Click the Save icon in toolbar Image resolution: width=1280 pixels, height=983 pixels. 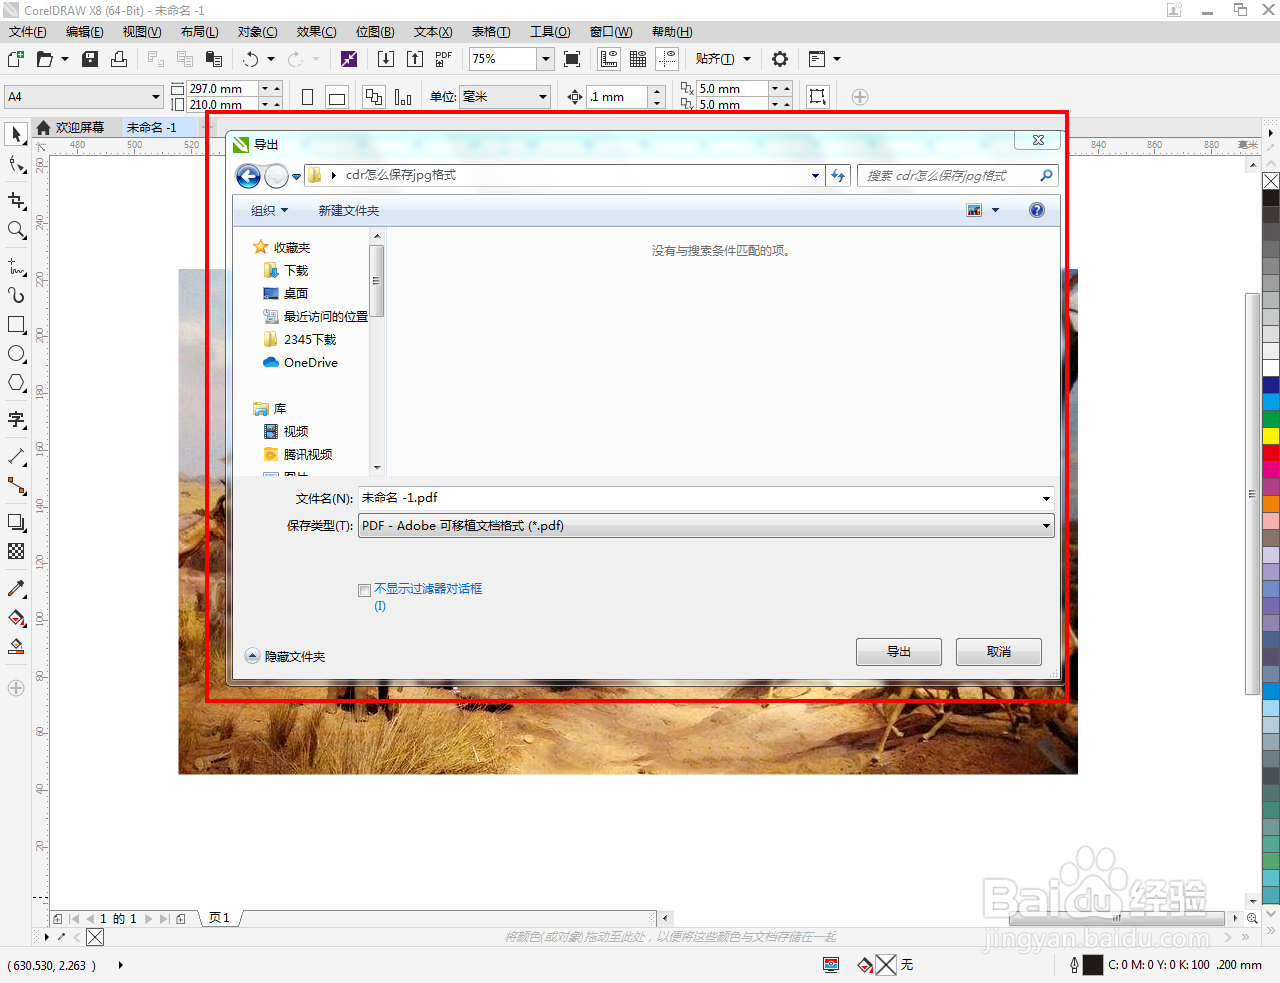coord(90,59)
